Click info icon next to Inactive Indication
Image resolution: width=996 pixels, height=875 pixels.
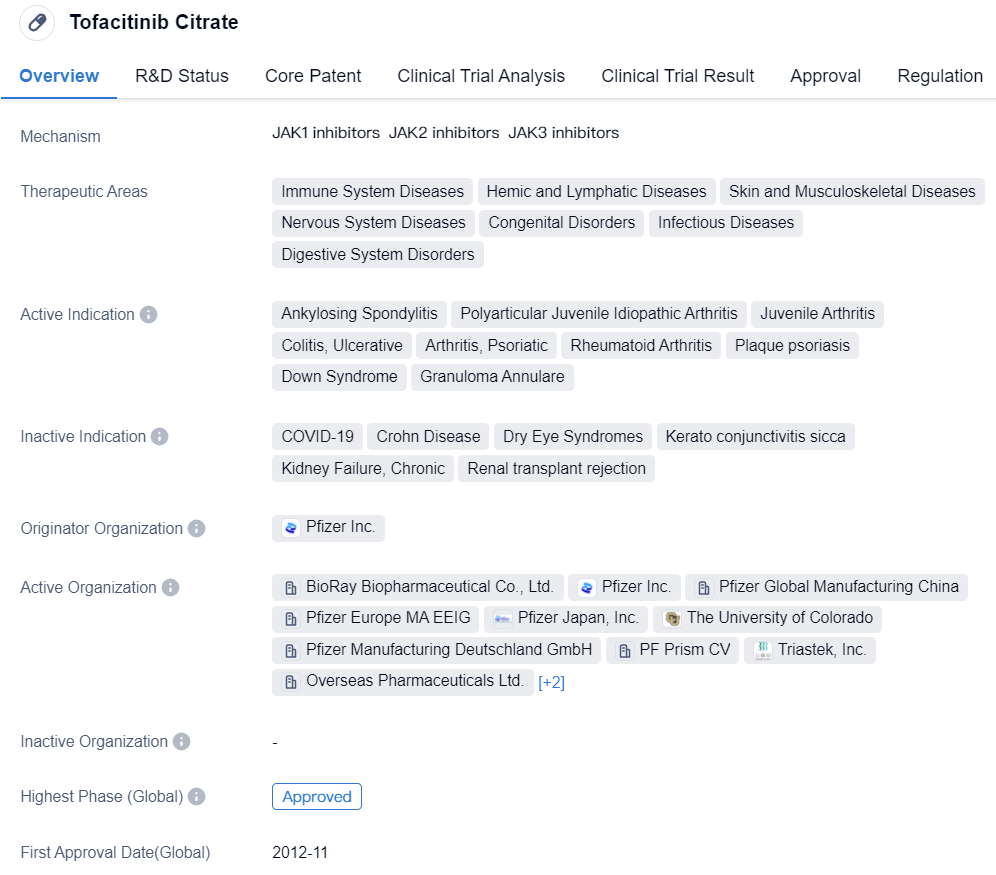click(159, 436)
